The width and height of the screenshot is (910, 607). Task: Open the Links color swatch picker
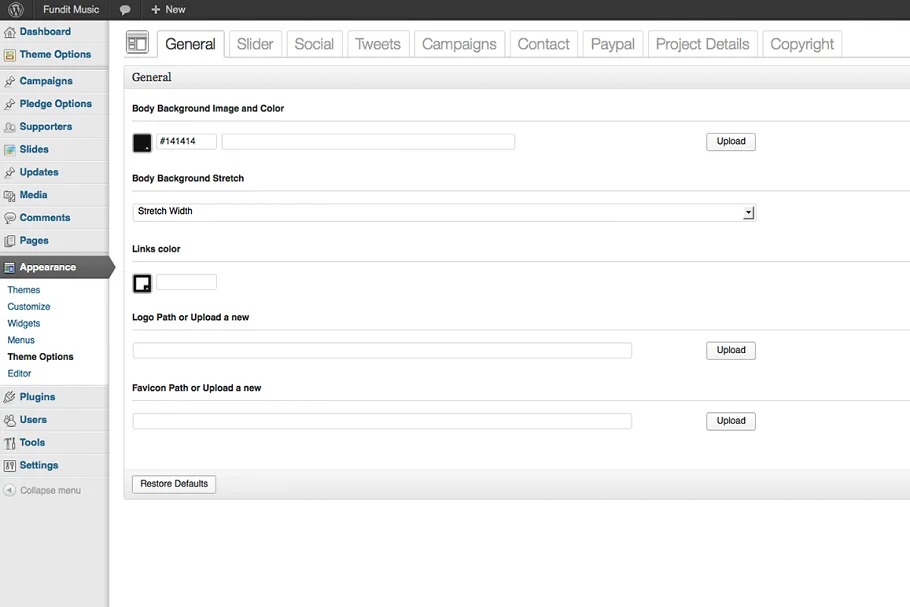(x=142, y=283)
